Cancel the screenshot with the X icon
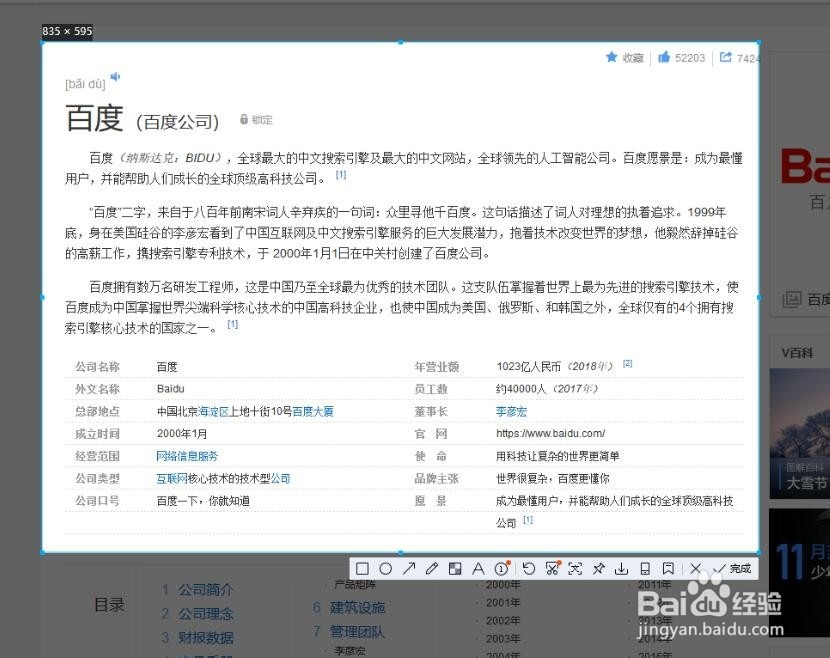Screen dimensions: 830x658 pyautogui.click(x=696, y=569)
